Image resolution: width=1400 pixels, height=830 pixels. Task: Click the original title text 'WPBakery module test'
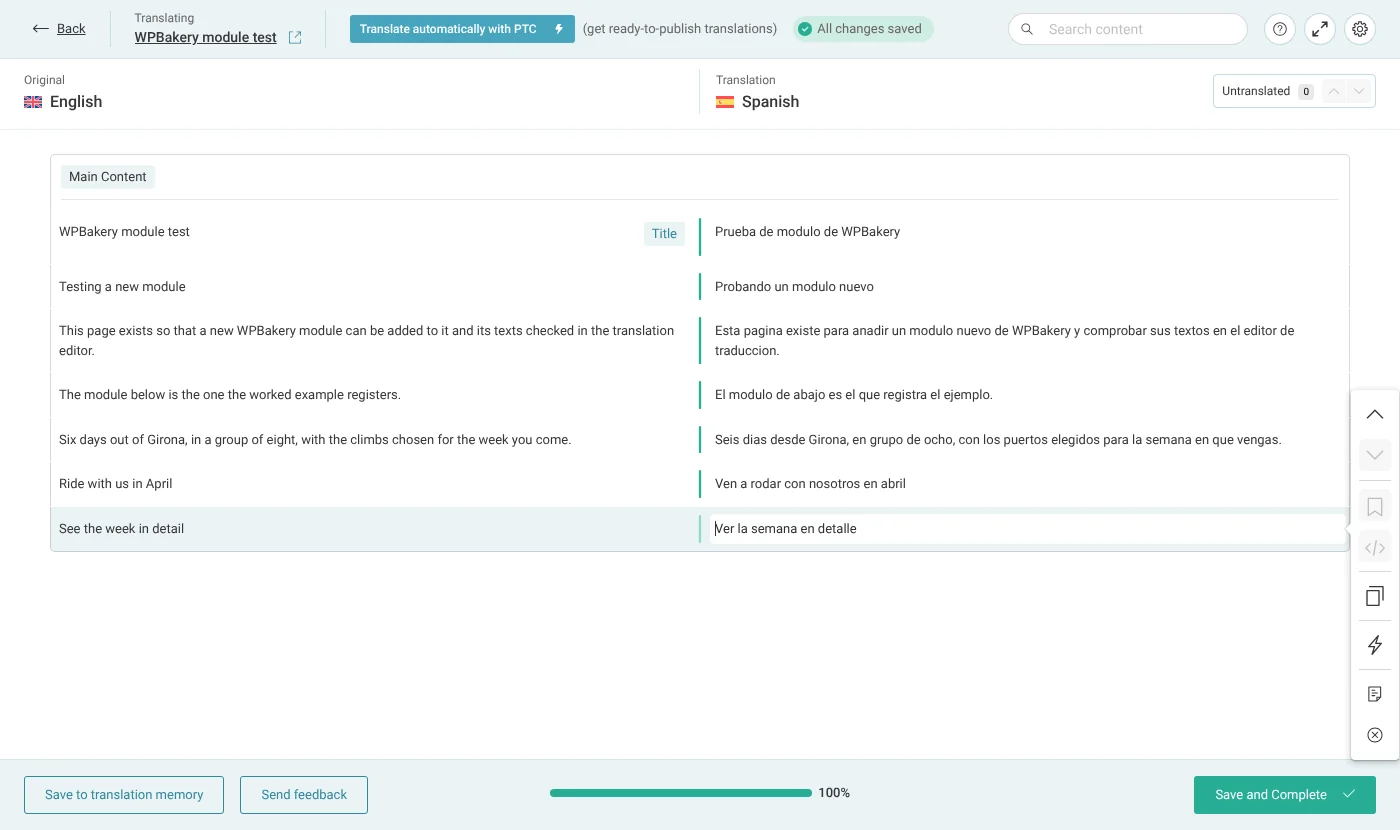point(124,232)
